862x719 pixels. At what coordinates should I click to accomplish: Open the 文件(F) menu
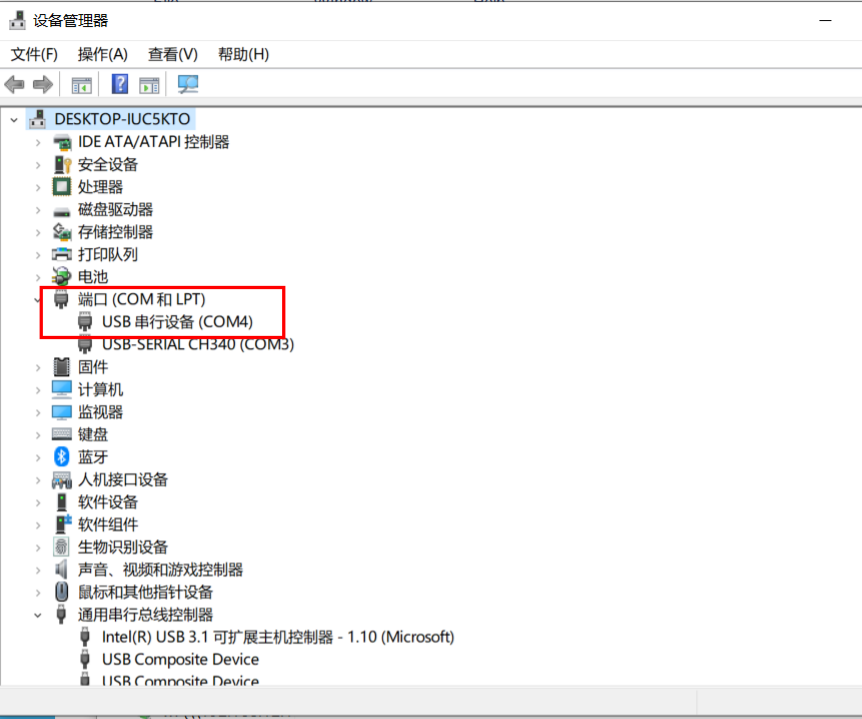34,54
